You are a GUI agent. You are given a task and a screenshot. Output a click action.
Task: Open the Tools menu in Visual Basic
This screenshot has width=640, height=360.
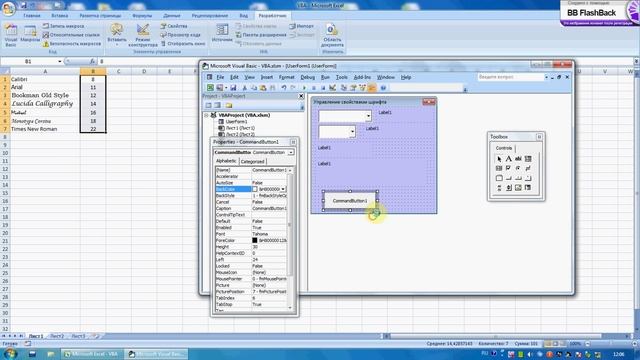point(342,77)
